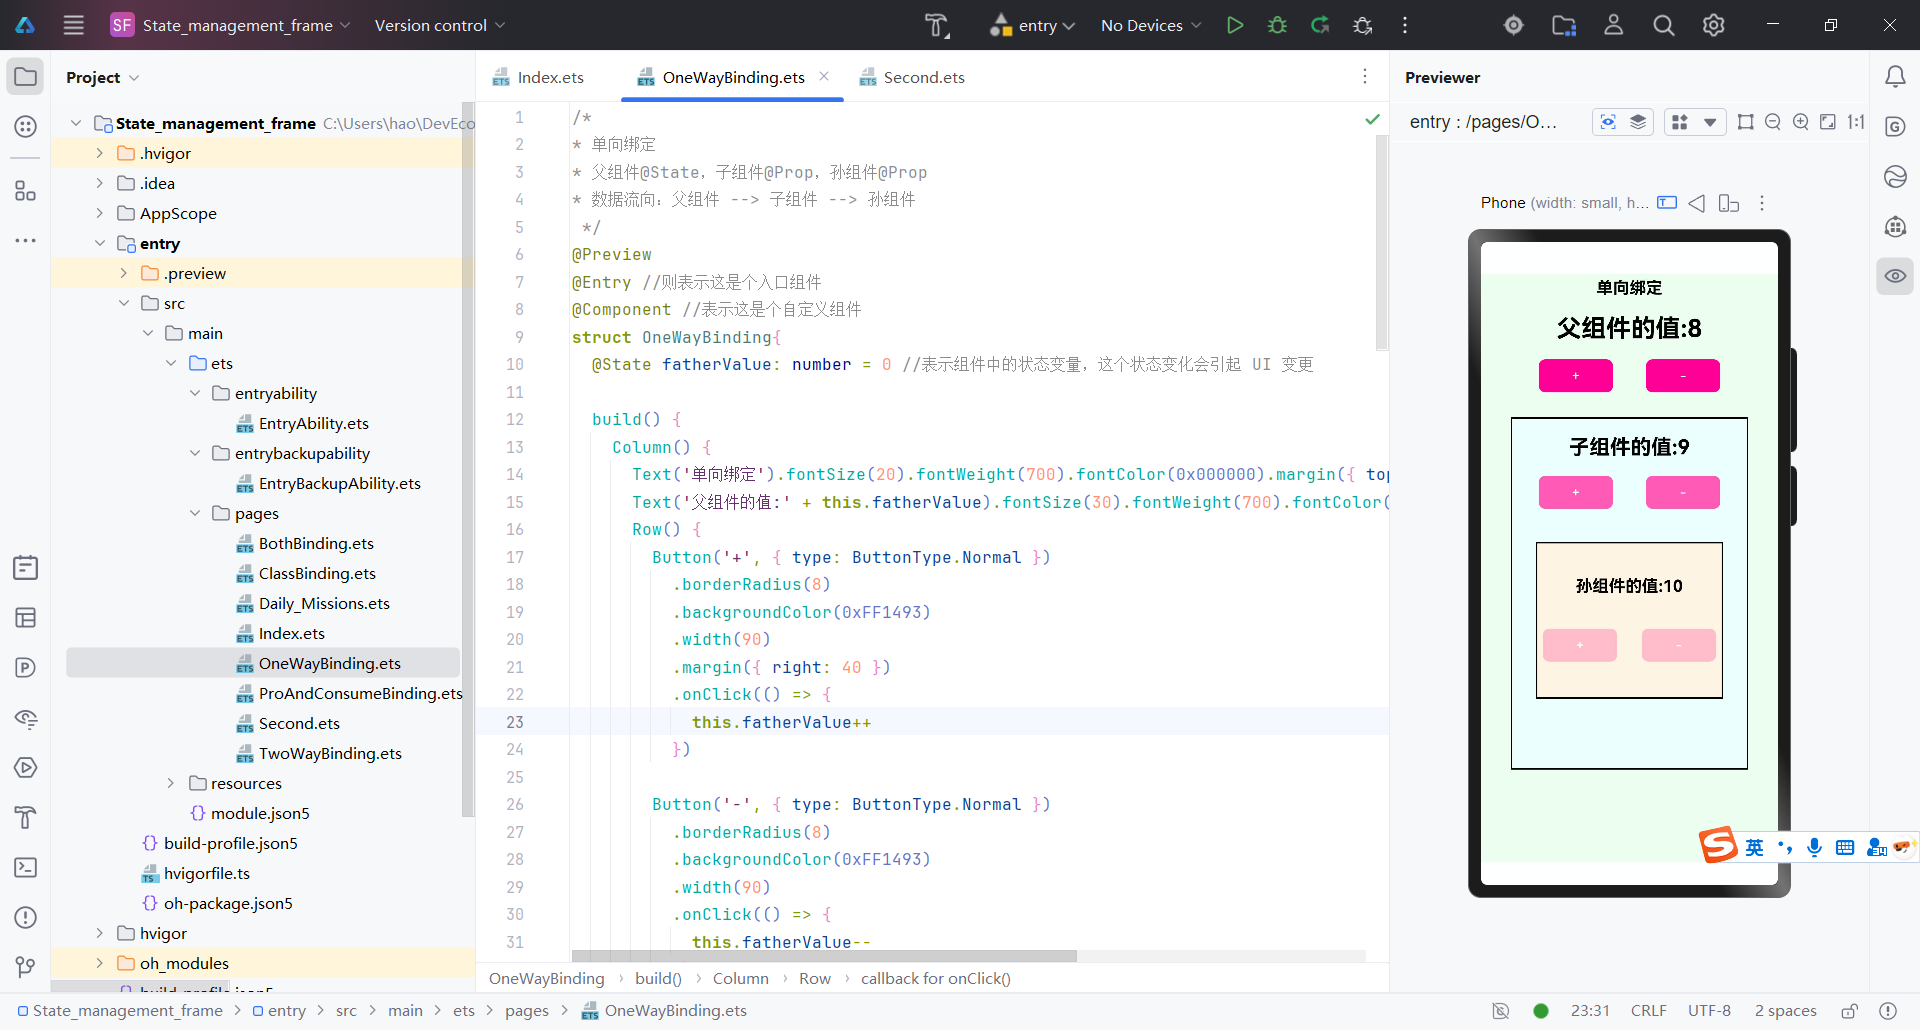
Task: Zoom out the Previewer with magnifier minus
Action: 1773,122
